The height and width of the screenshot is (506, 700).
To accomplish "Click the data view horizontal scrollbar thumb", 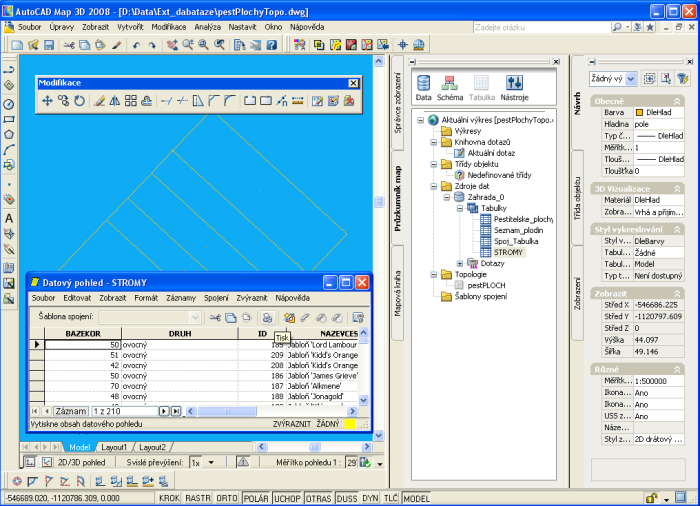I will [x=227, y=411].
